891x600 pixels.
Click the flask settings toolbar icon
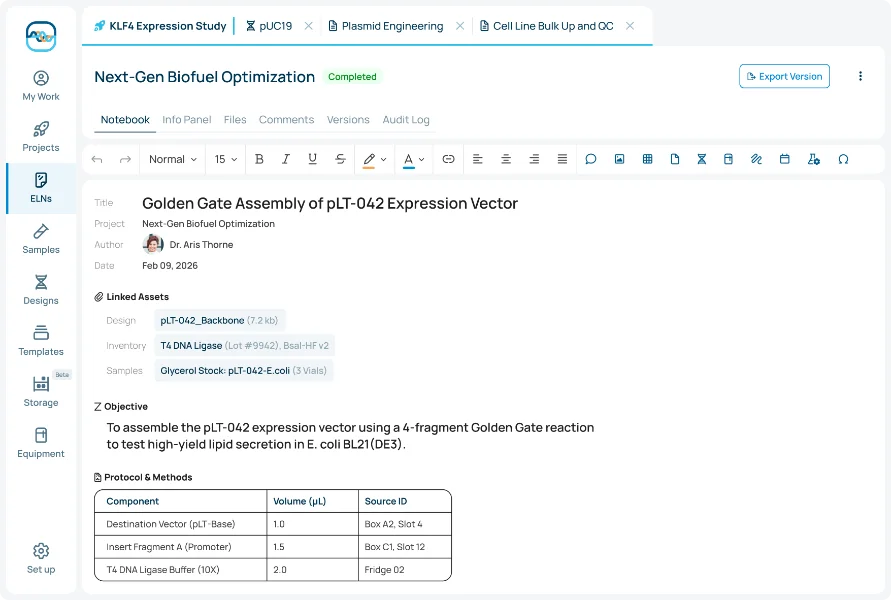[x=814, y=159]
